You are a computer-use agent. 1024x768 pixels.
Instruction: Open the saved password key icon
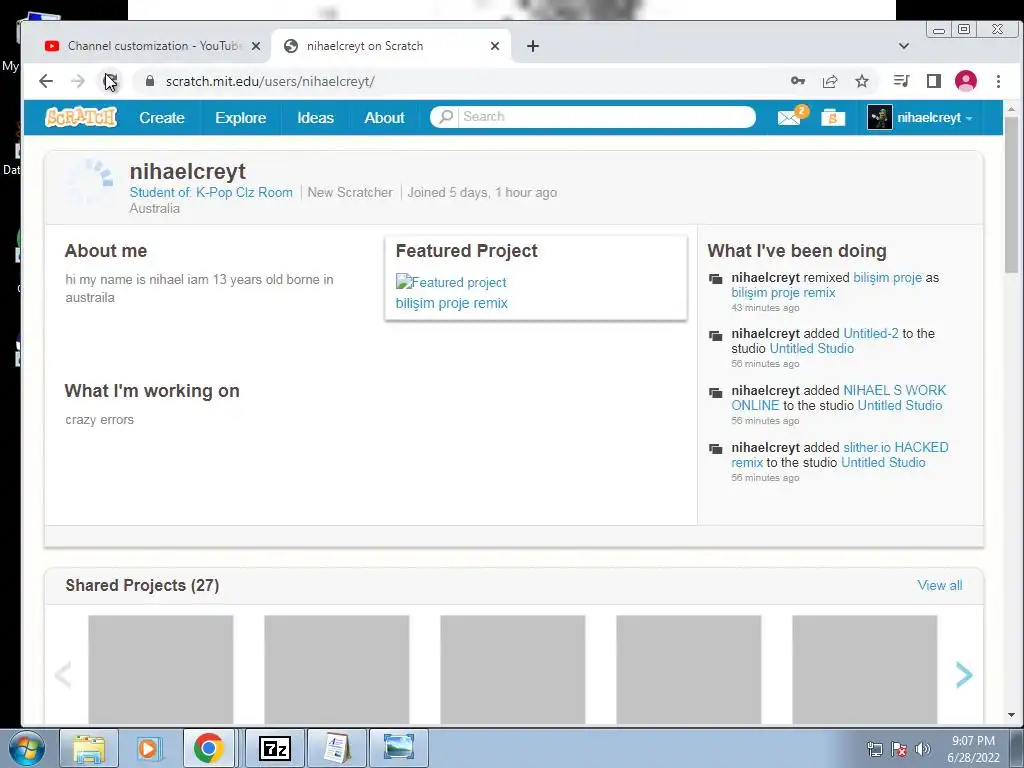797,81
